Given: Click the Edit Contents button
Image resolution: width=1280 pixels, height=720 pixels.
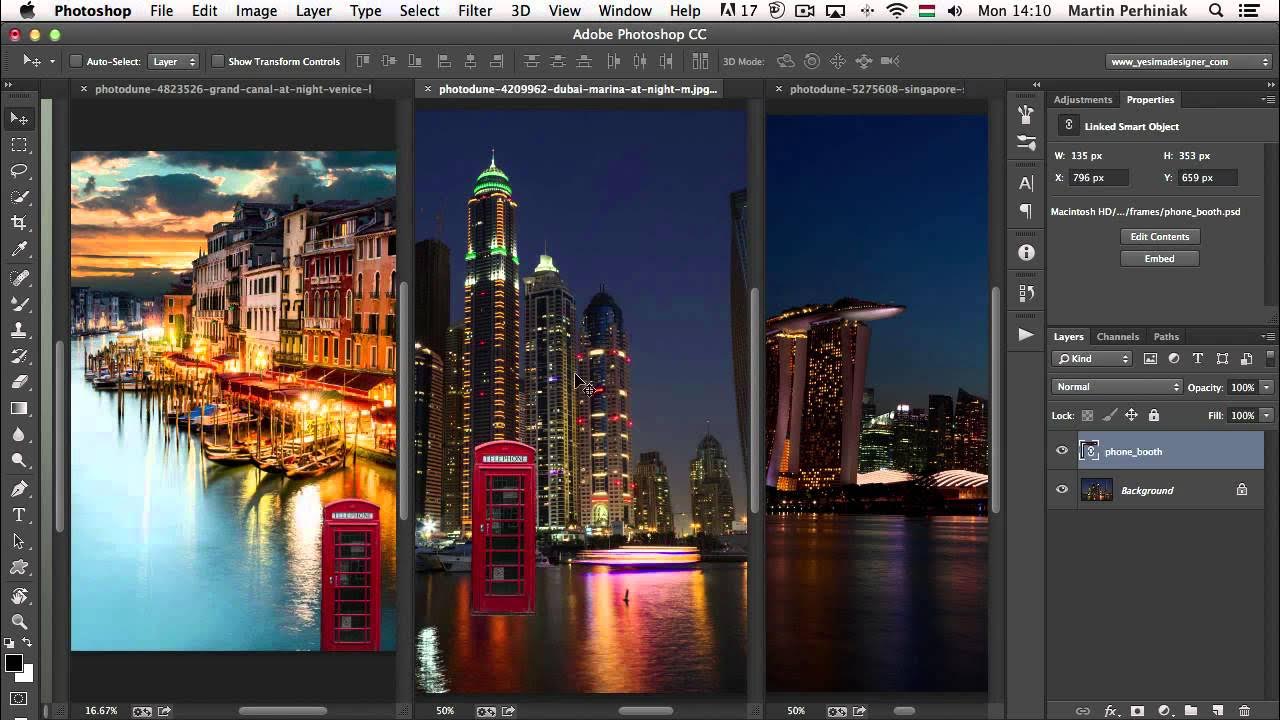Looking at the screenshot, I should click(1159, 237).
